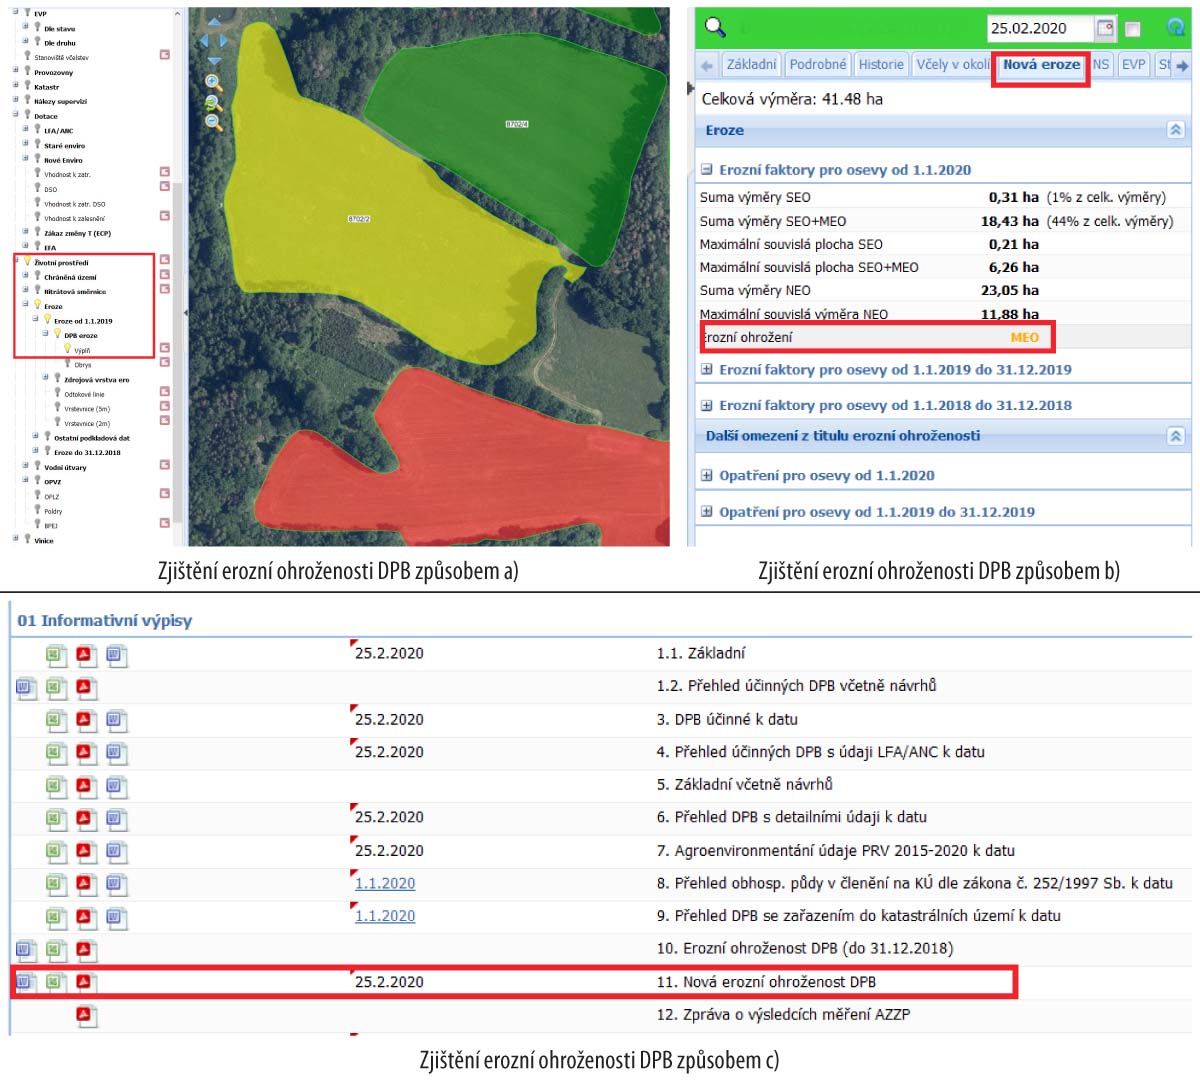Download Word file for 3. DPB účinné k datu
Image resolution: width=1200 pixels, height=1080 pixels.
click(116, 721)
